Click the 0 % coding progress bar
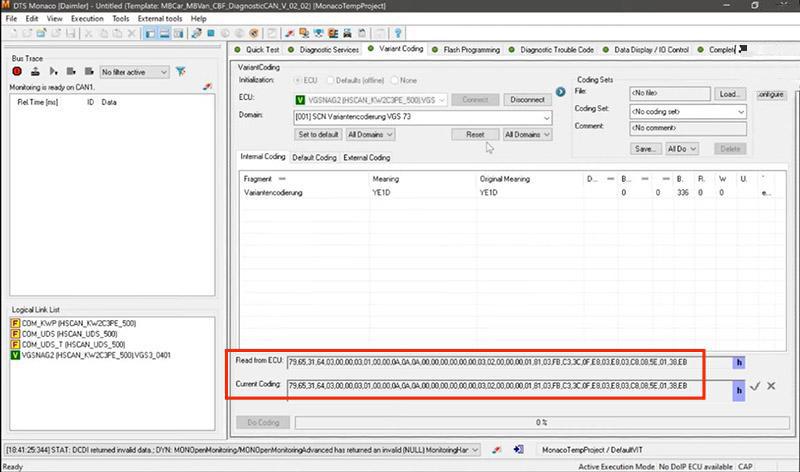The image size is (800, 472). (542, 423)
